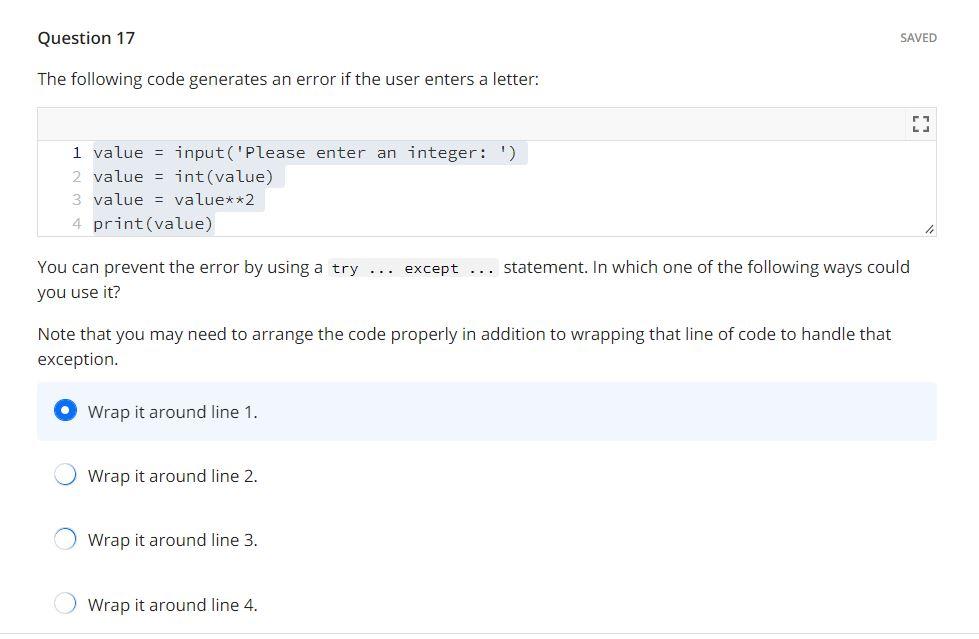Select answer option Wrap it around line 3
This screenshot has height=639, width=979.
tap(65, 538)
